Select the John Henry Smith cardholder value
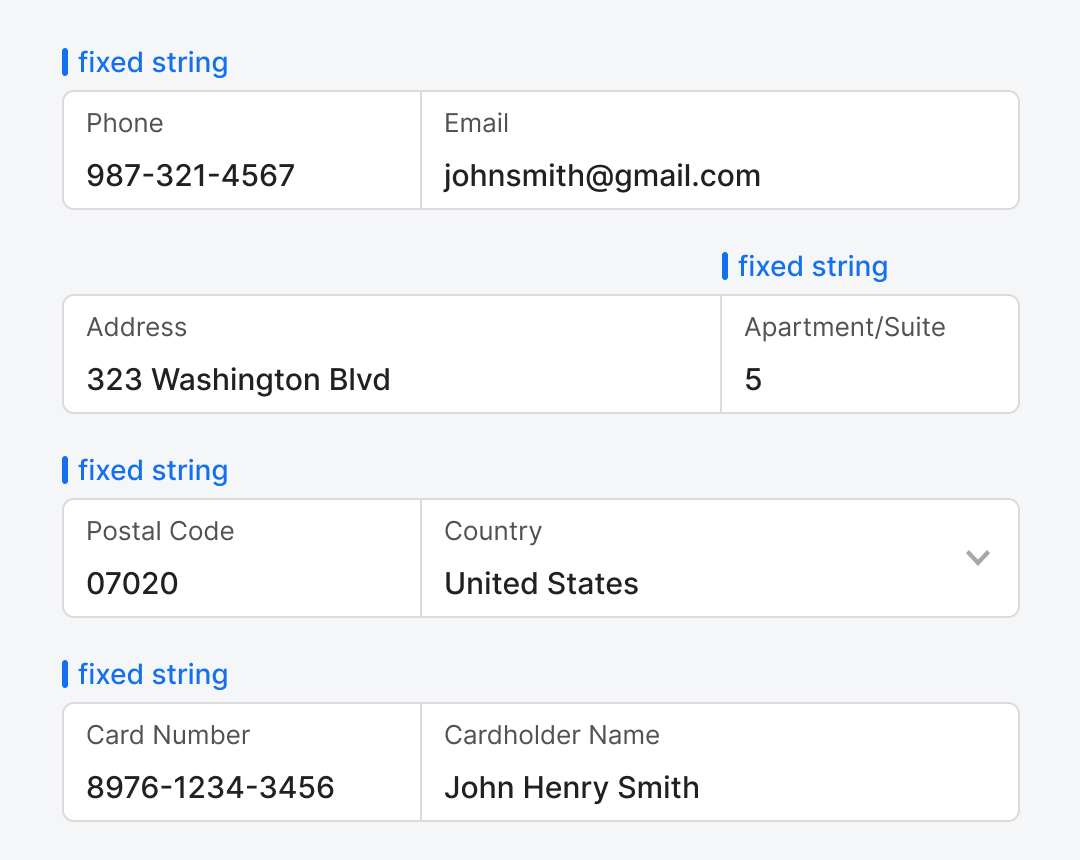This screenshot has height=860, width=1080. click(x=571, y=788)
